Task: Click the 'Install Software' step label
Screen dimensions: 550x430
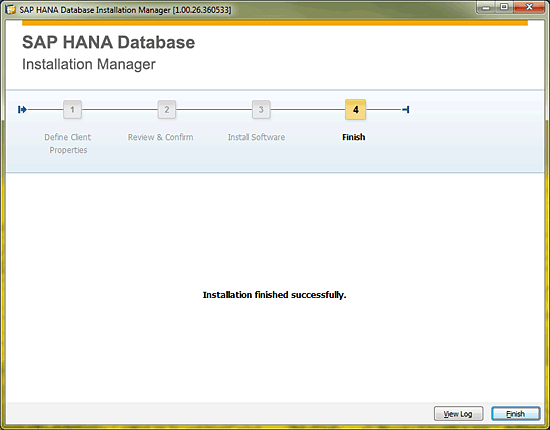Action: coord(256,137)
